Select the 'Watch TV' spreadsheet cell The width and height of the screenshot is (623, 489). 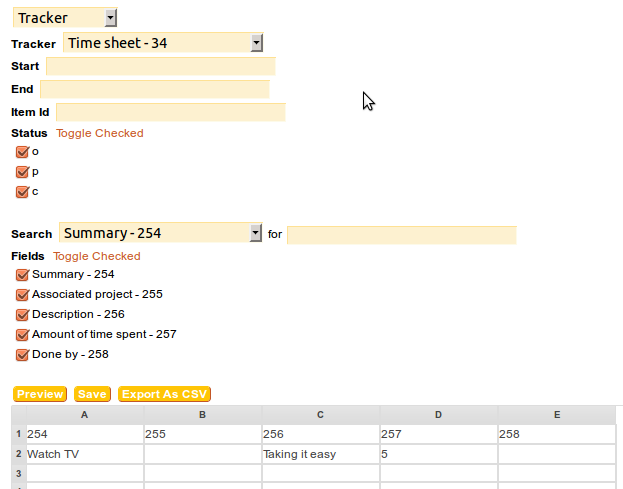[85, 454]
